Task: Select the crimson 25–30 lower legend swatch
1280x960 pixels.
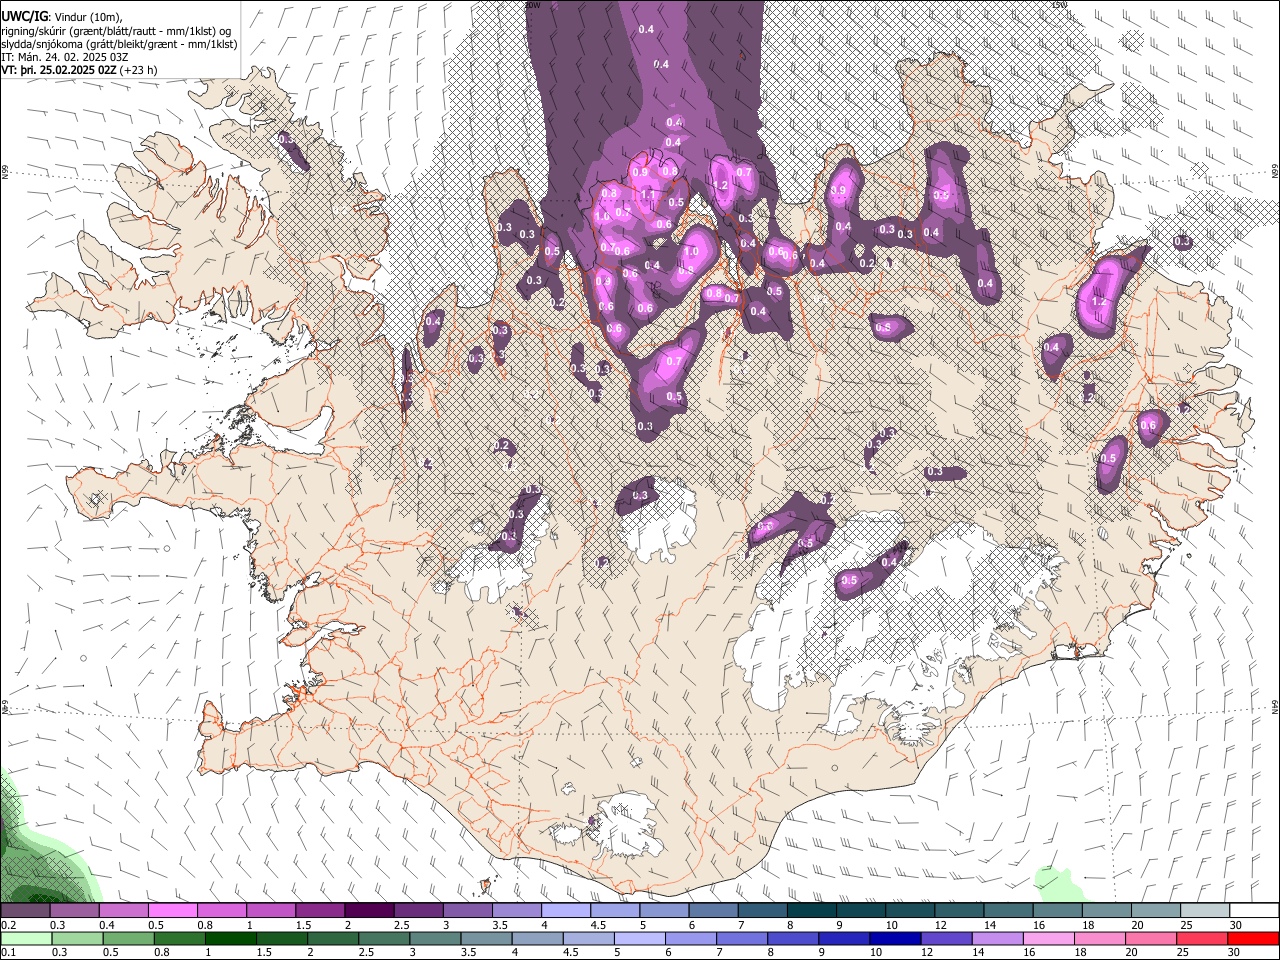Action: tap(1201, 939)
